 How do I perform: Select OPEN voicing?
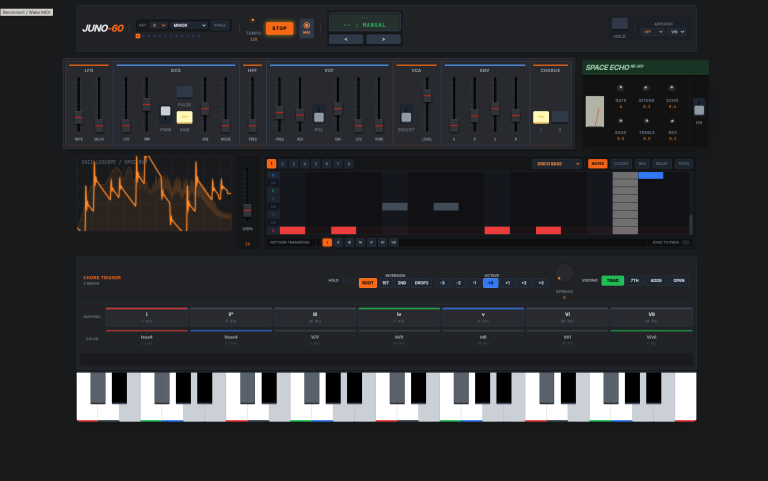coord(679,281)
